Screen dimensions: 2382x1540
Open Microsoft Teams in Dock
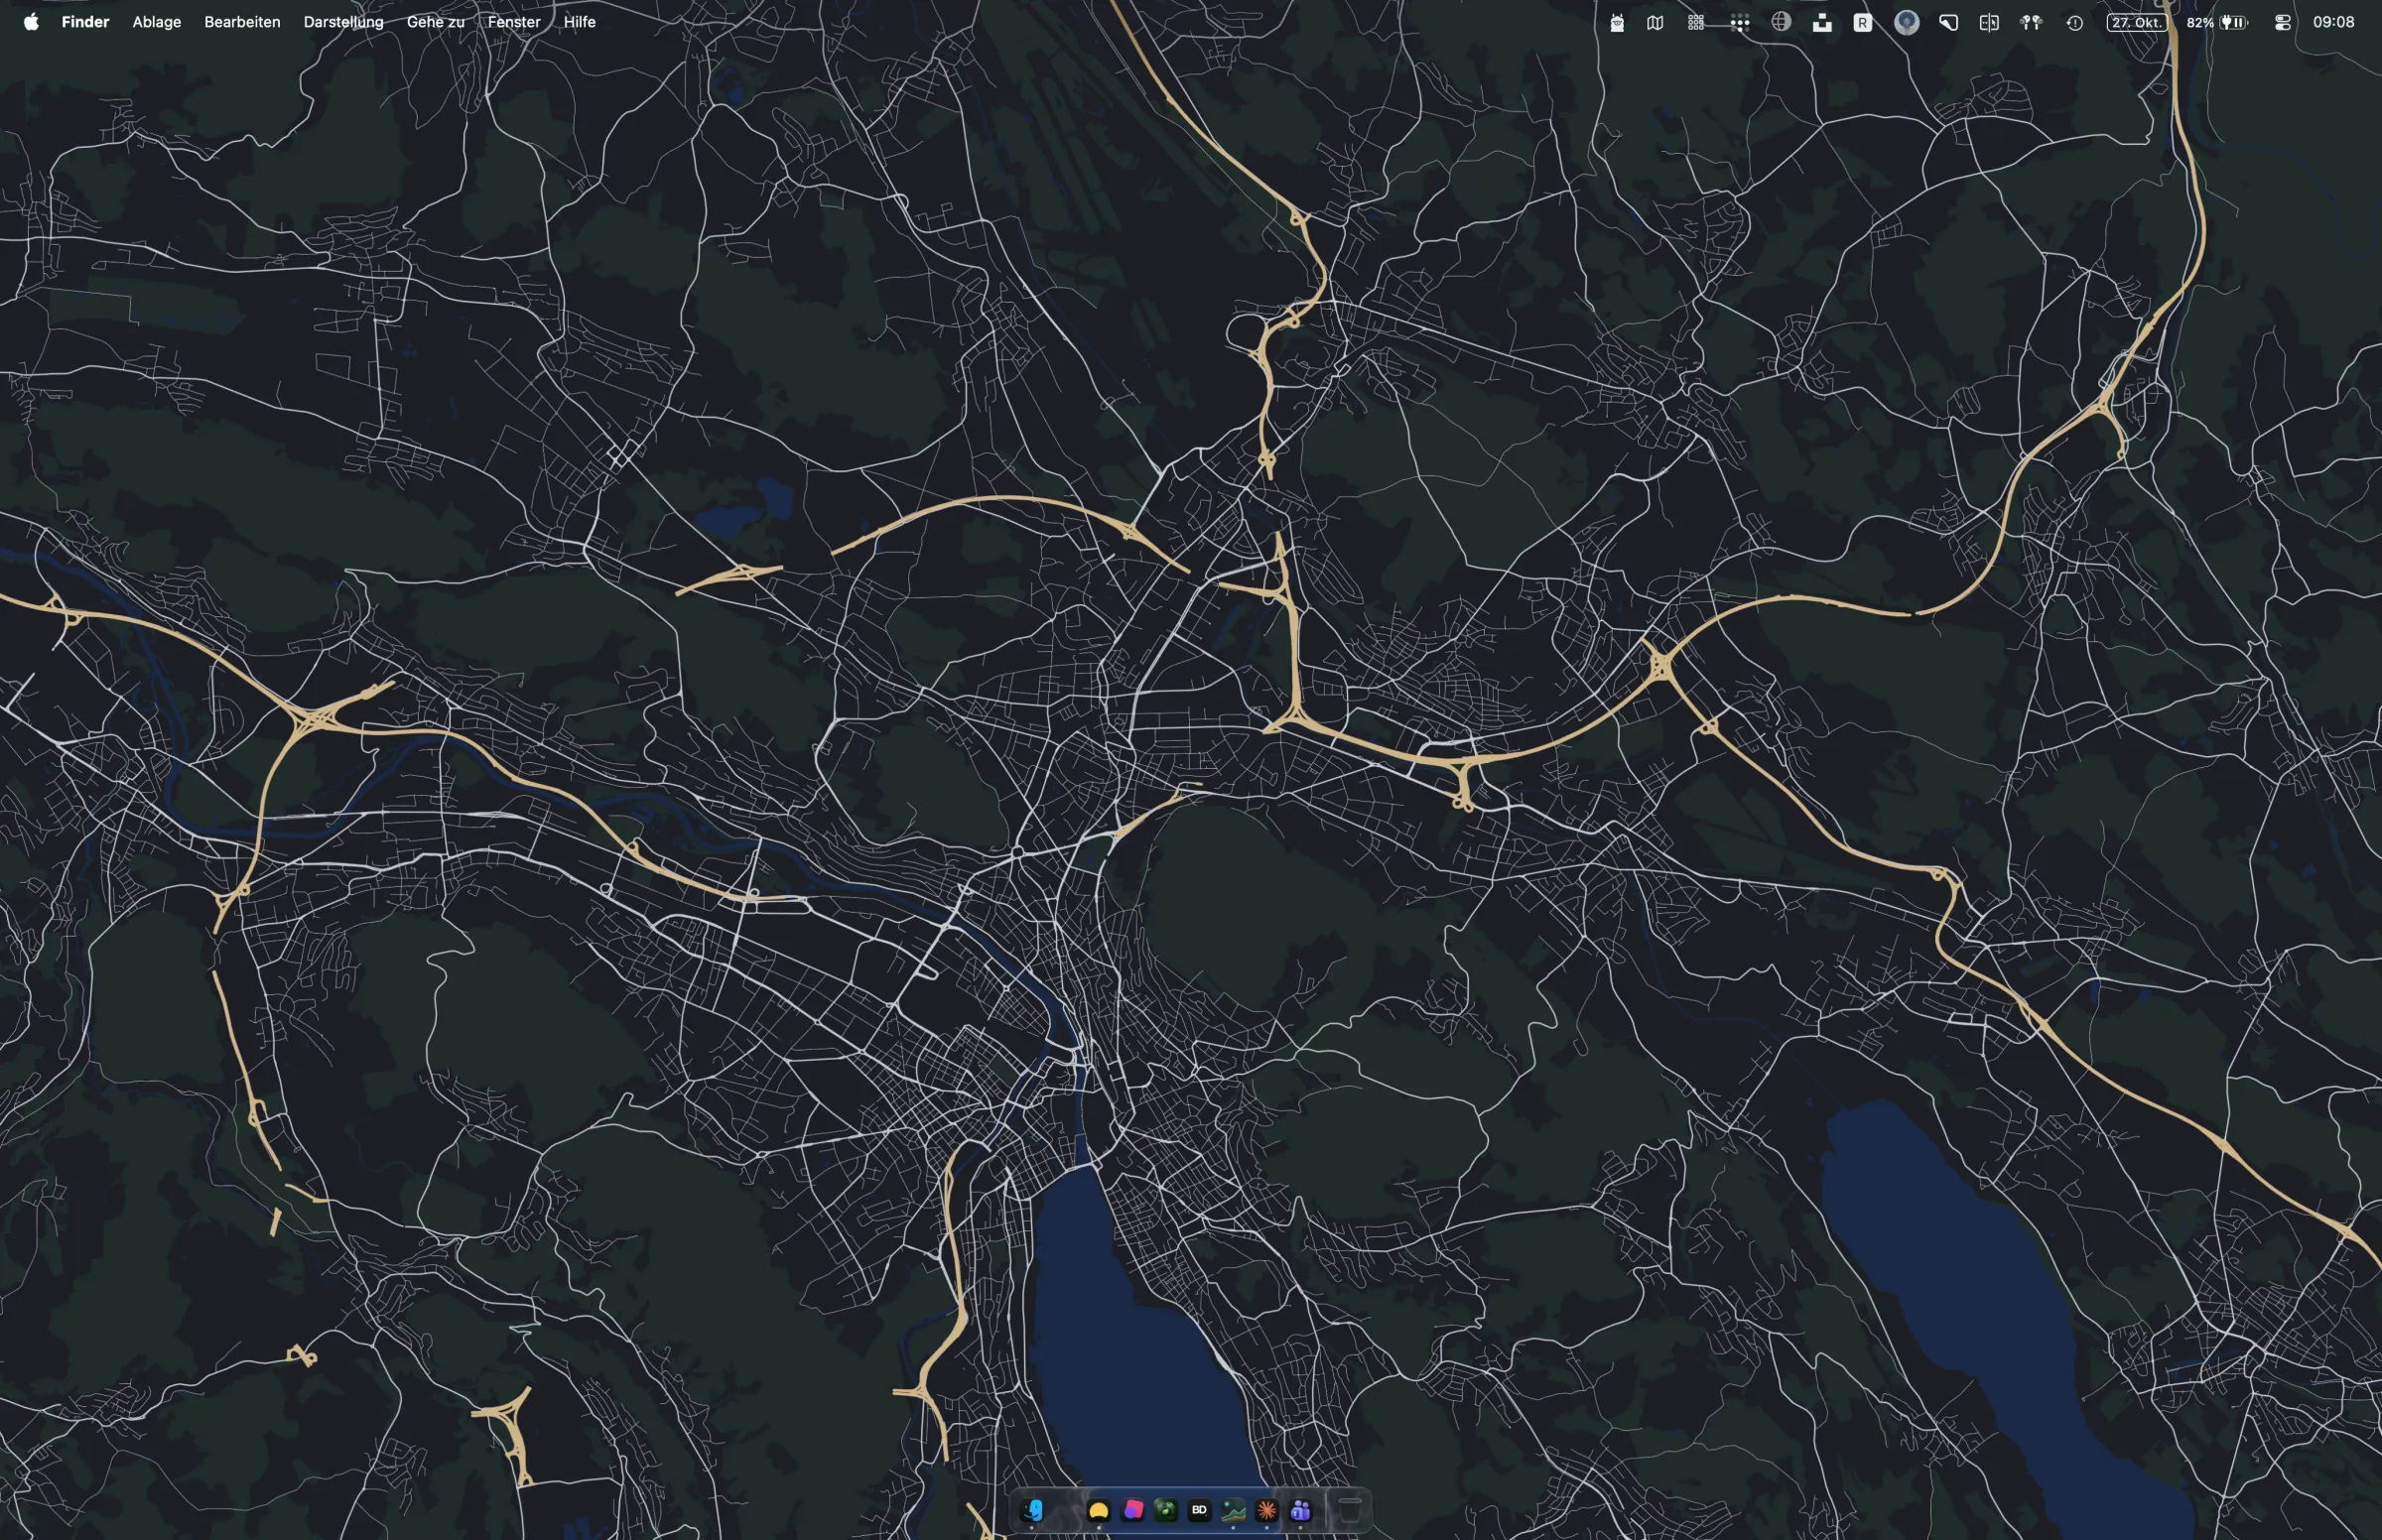(1300, 1509)
